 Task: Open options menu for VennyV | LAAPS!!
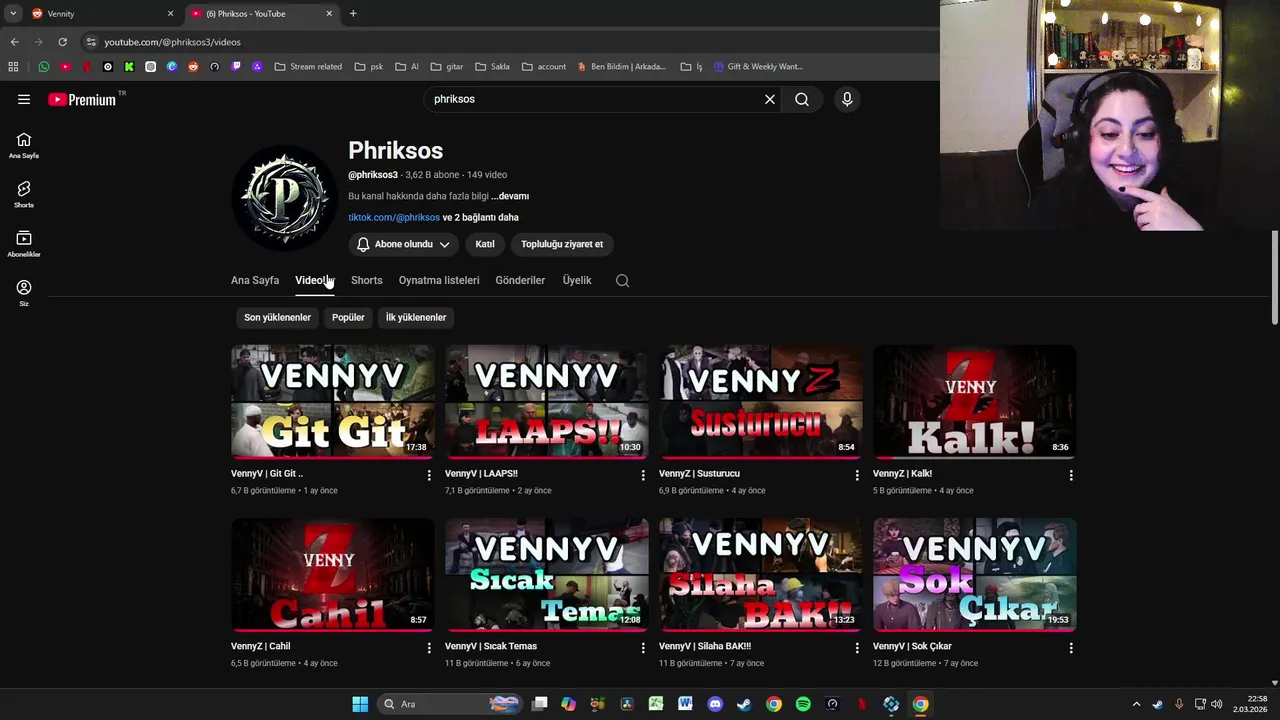click(x=643, y=475)
